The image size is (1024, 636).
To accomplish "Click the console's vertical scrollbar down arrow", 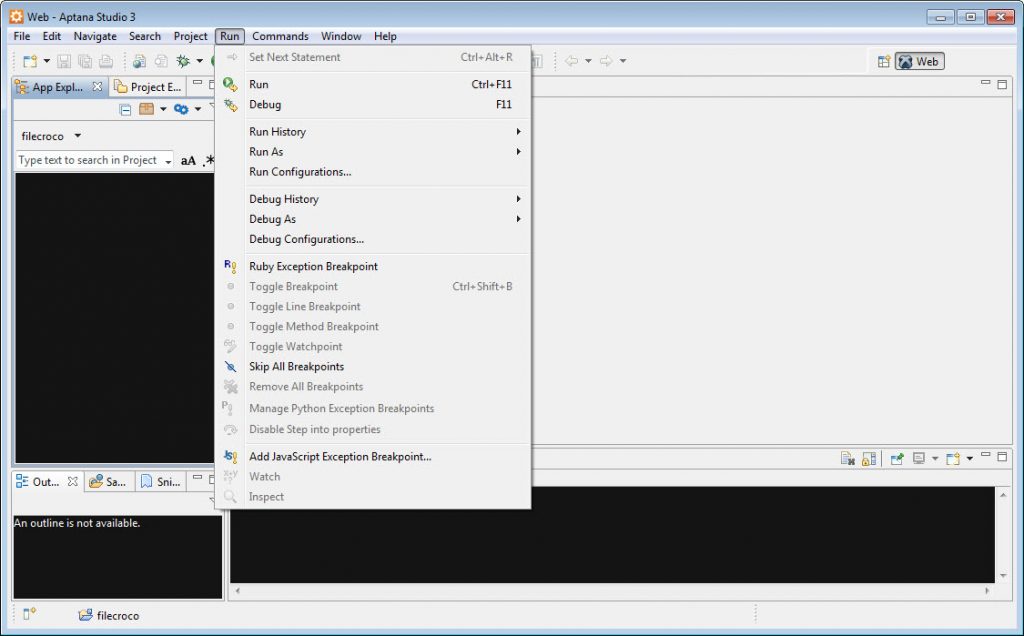I will click(x=1003, y=576).
